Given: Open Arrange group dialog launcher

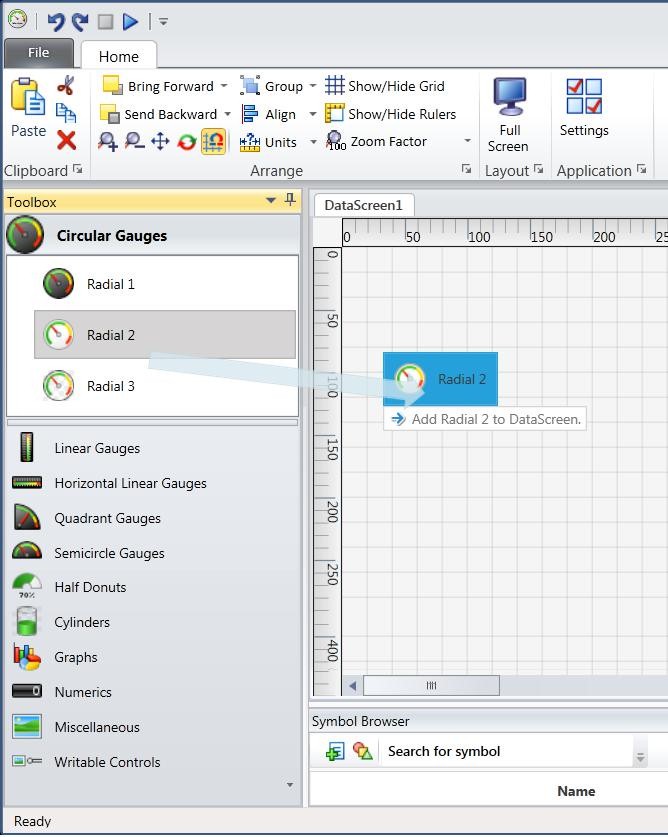Looking at the screenshot, I should [466, 169].
